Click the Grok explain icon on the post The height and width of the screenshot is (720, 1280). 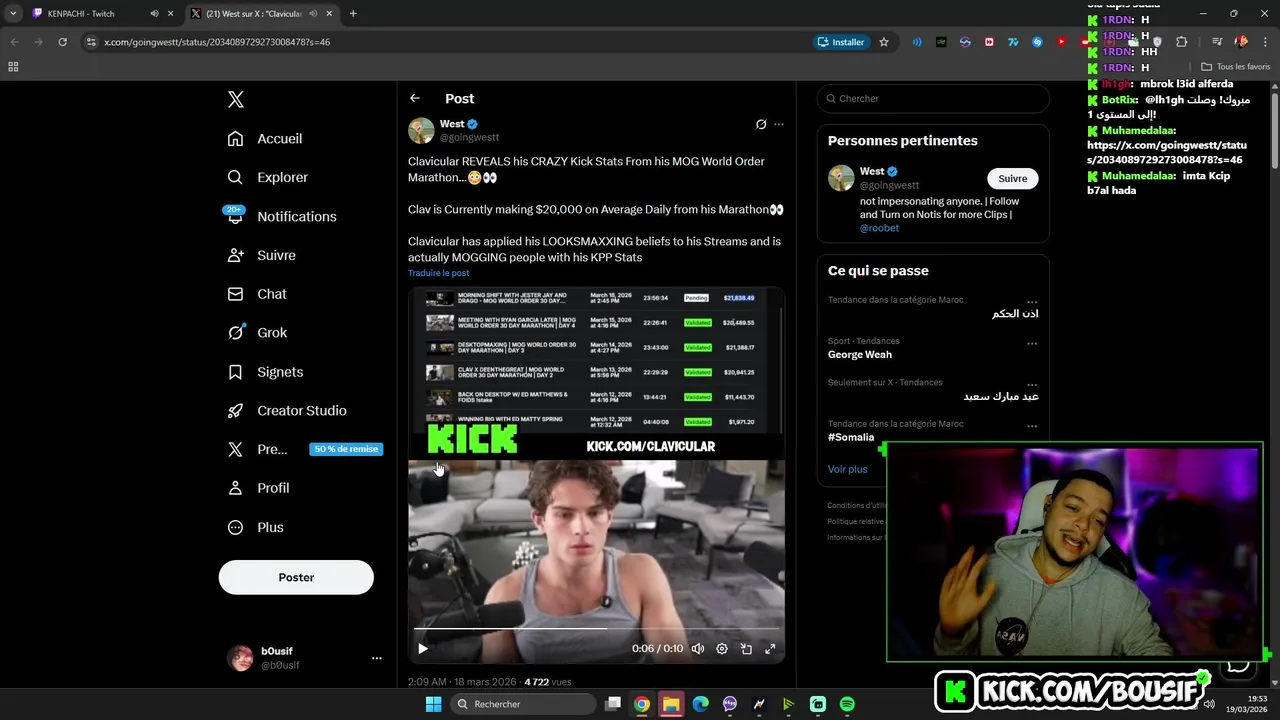point(761,124)
